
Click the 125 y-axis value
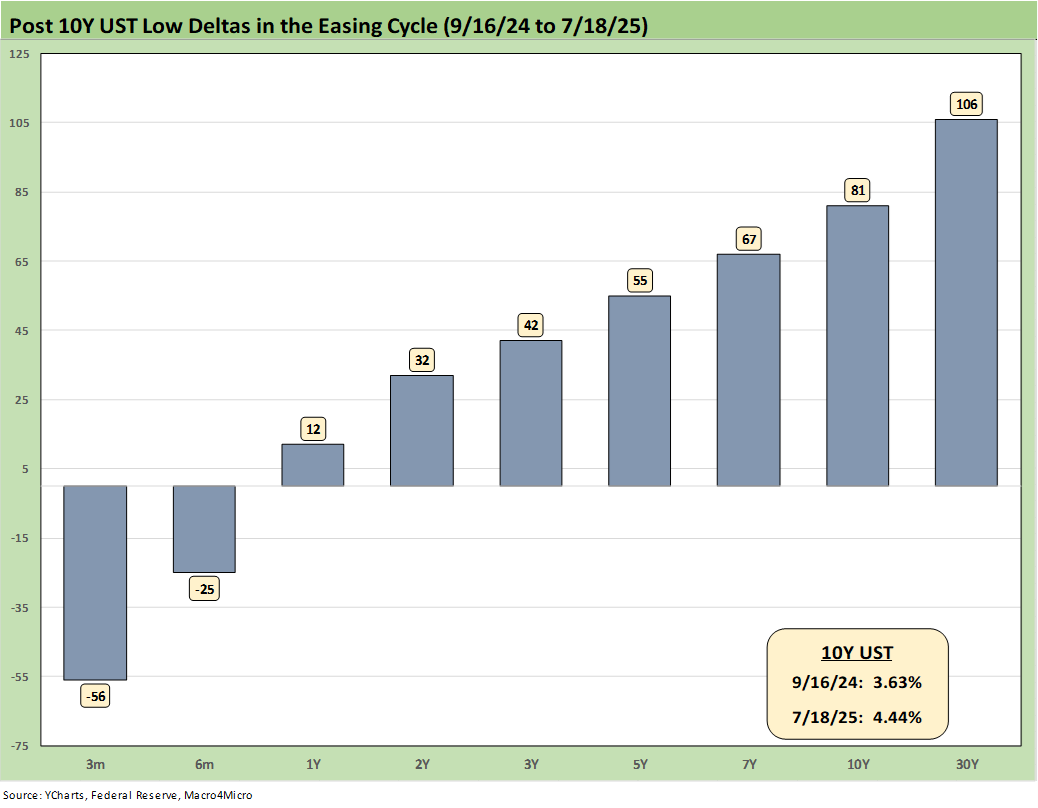(x=20, y=54)
